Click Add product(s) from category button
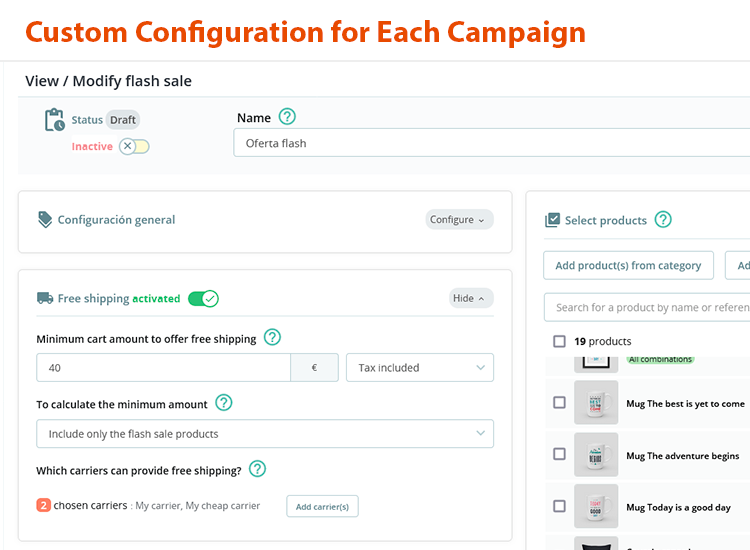The width and height of the screenshot is (750, 550). 628,265
